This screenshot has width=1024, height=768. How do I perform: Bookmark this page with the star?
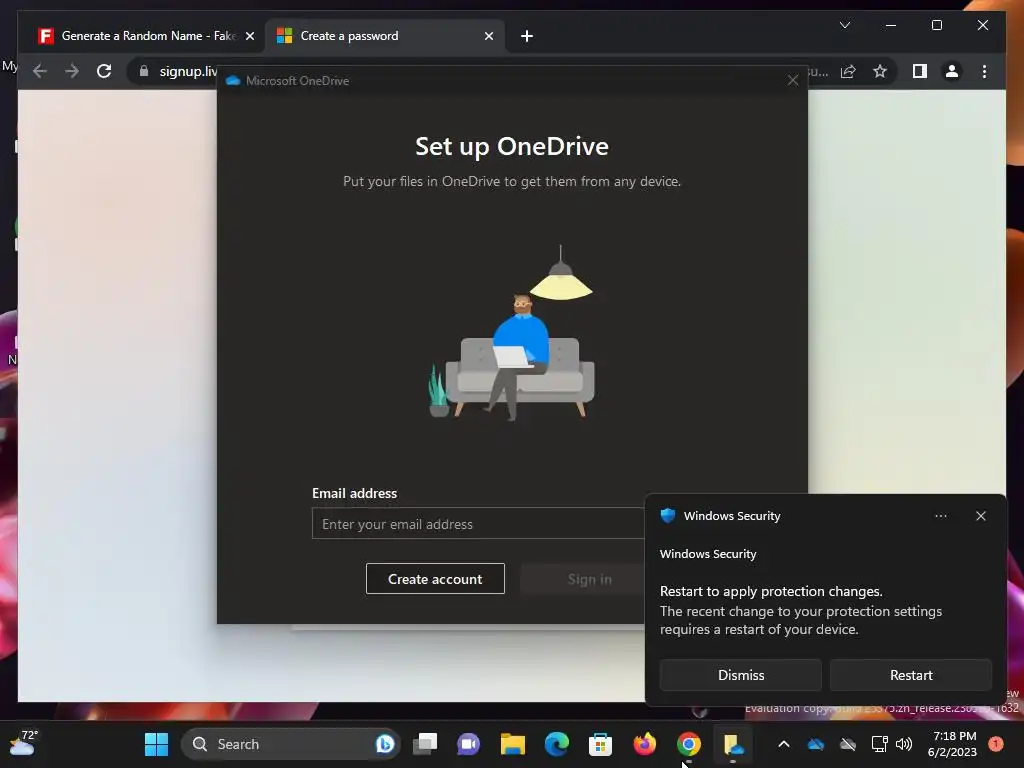point(880,71)
